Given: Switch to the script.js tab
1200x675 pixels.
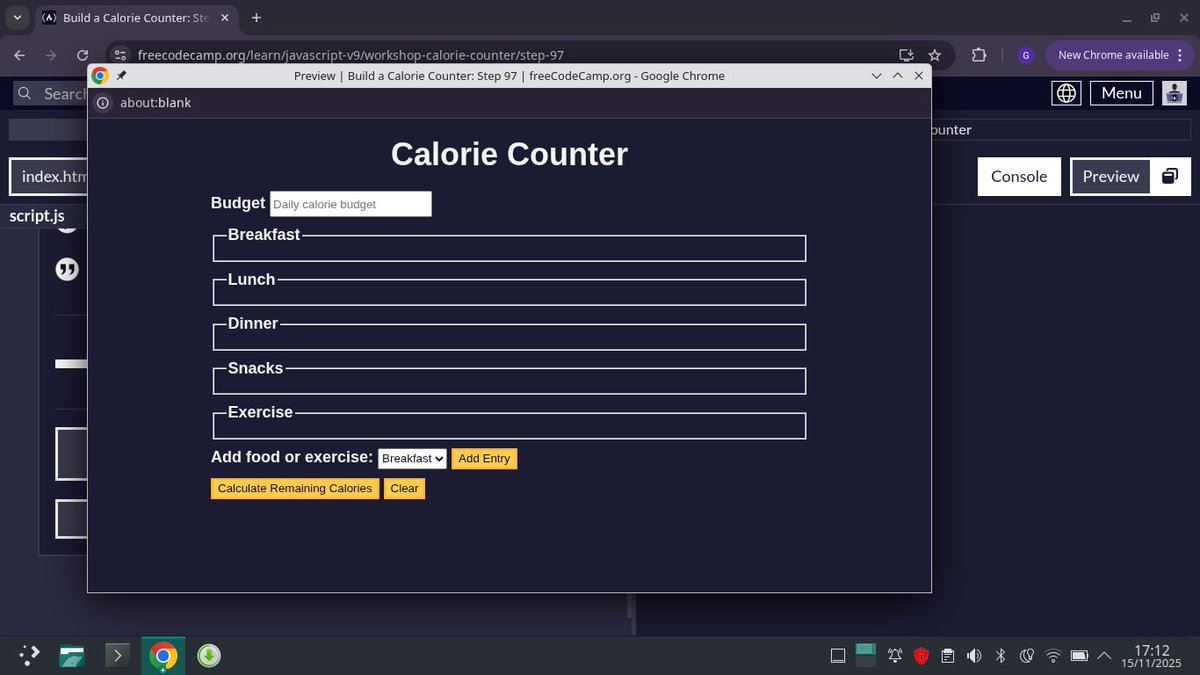Looking at the screenshot, I should [37, 215].
